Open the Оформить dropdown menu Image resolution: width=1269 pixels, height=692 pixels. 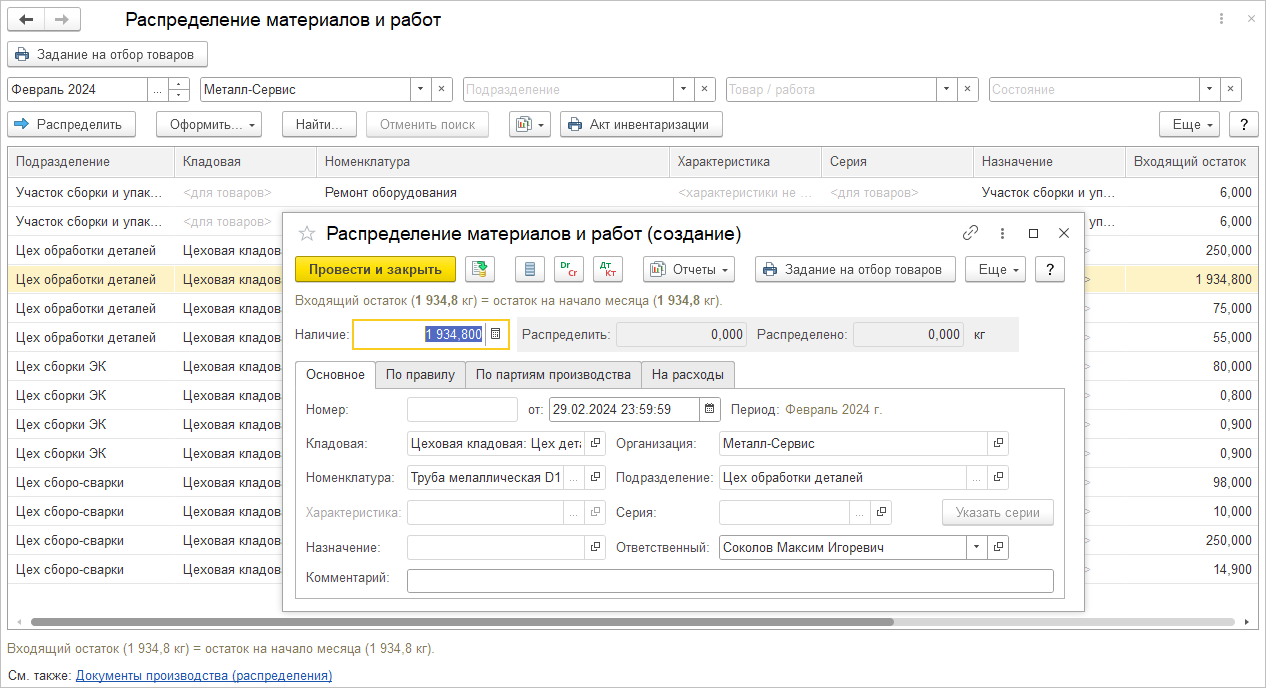208,125
